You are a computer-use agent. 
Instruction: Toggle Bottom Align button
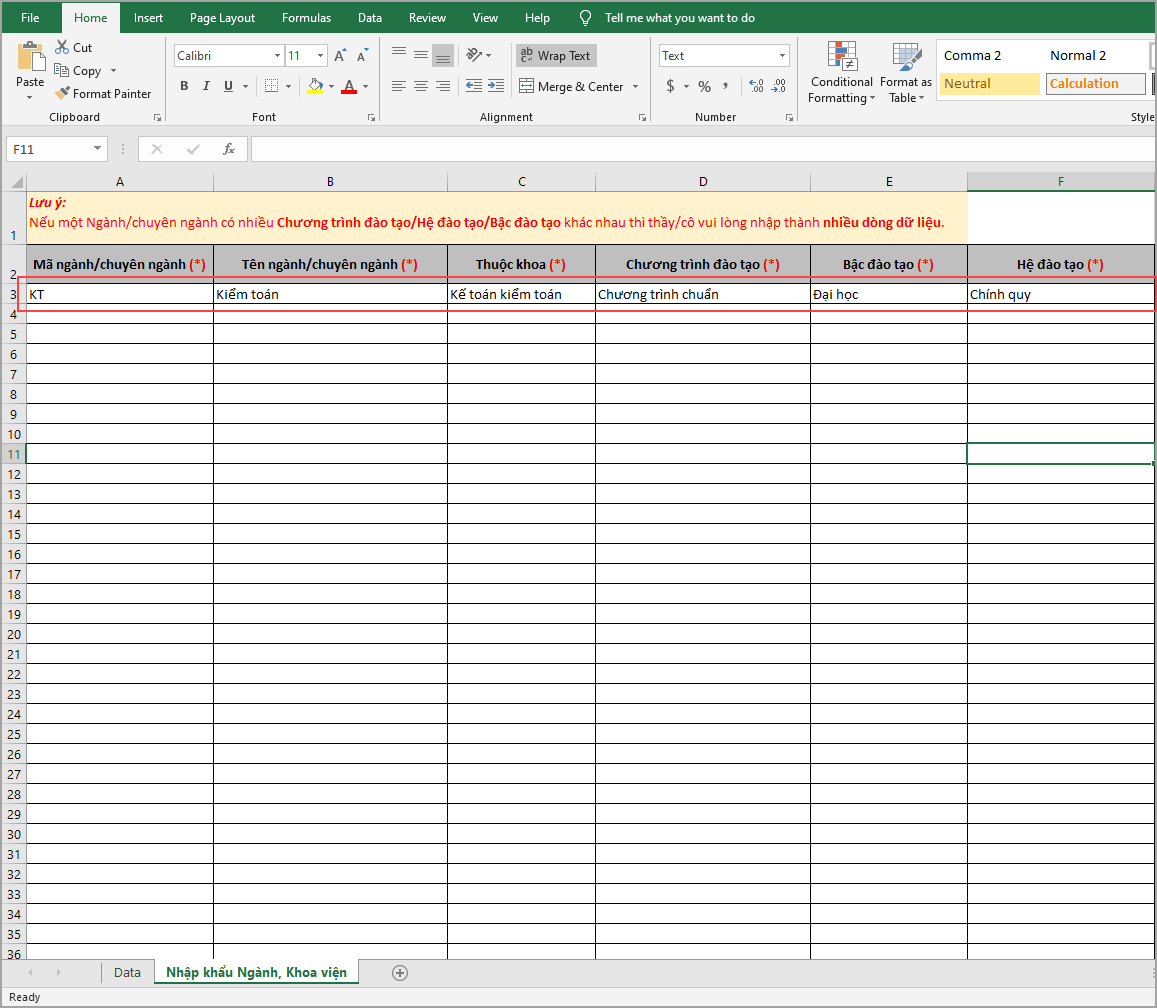pyautogui.click(x=443, y=55)
